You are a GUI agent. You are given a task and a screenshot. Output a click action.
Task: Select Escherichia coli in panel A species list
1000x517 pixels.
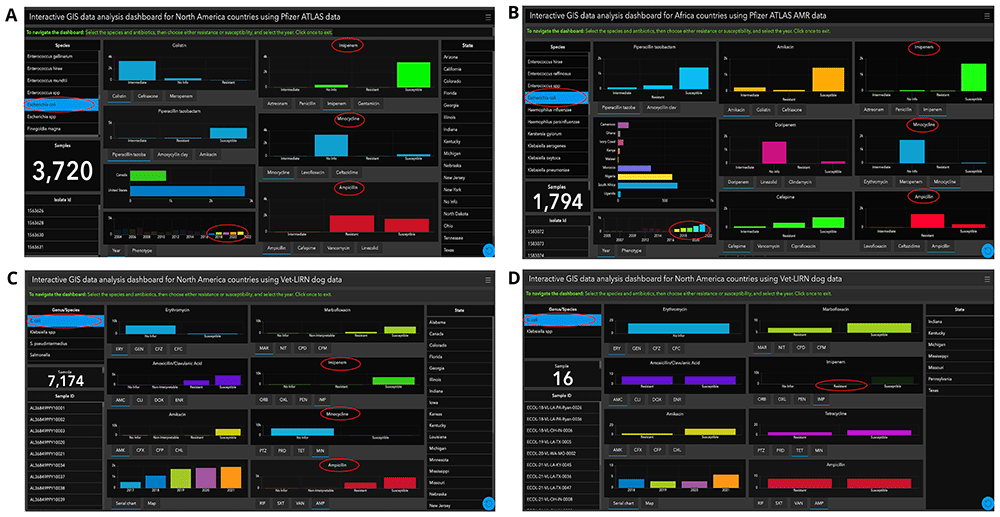(x=63, y=105)
